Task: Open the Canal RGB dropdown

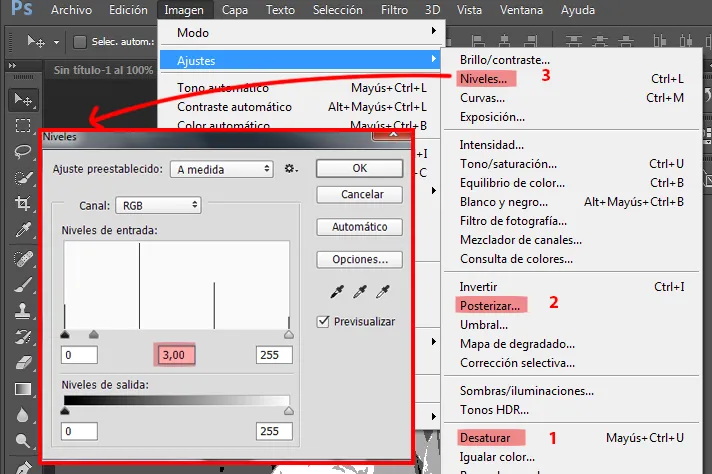Action: [158, 205]
